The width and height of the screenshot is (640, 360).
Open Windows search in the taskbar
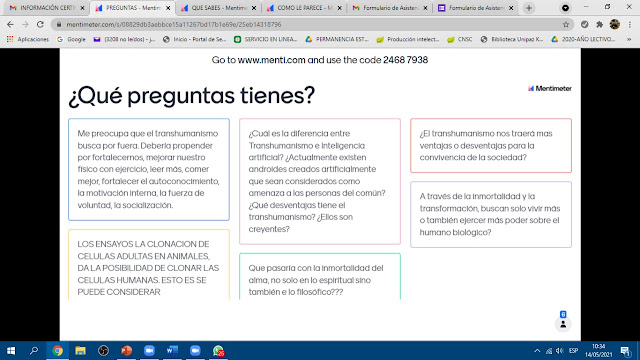(x=34, y=351)
